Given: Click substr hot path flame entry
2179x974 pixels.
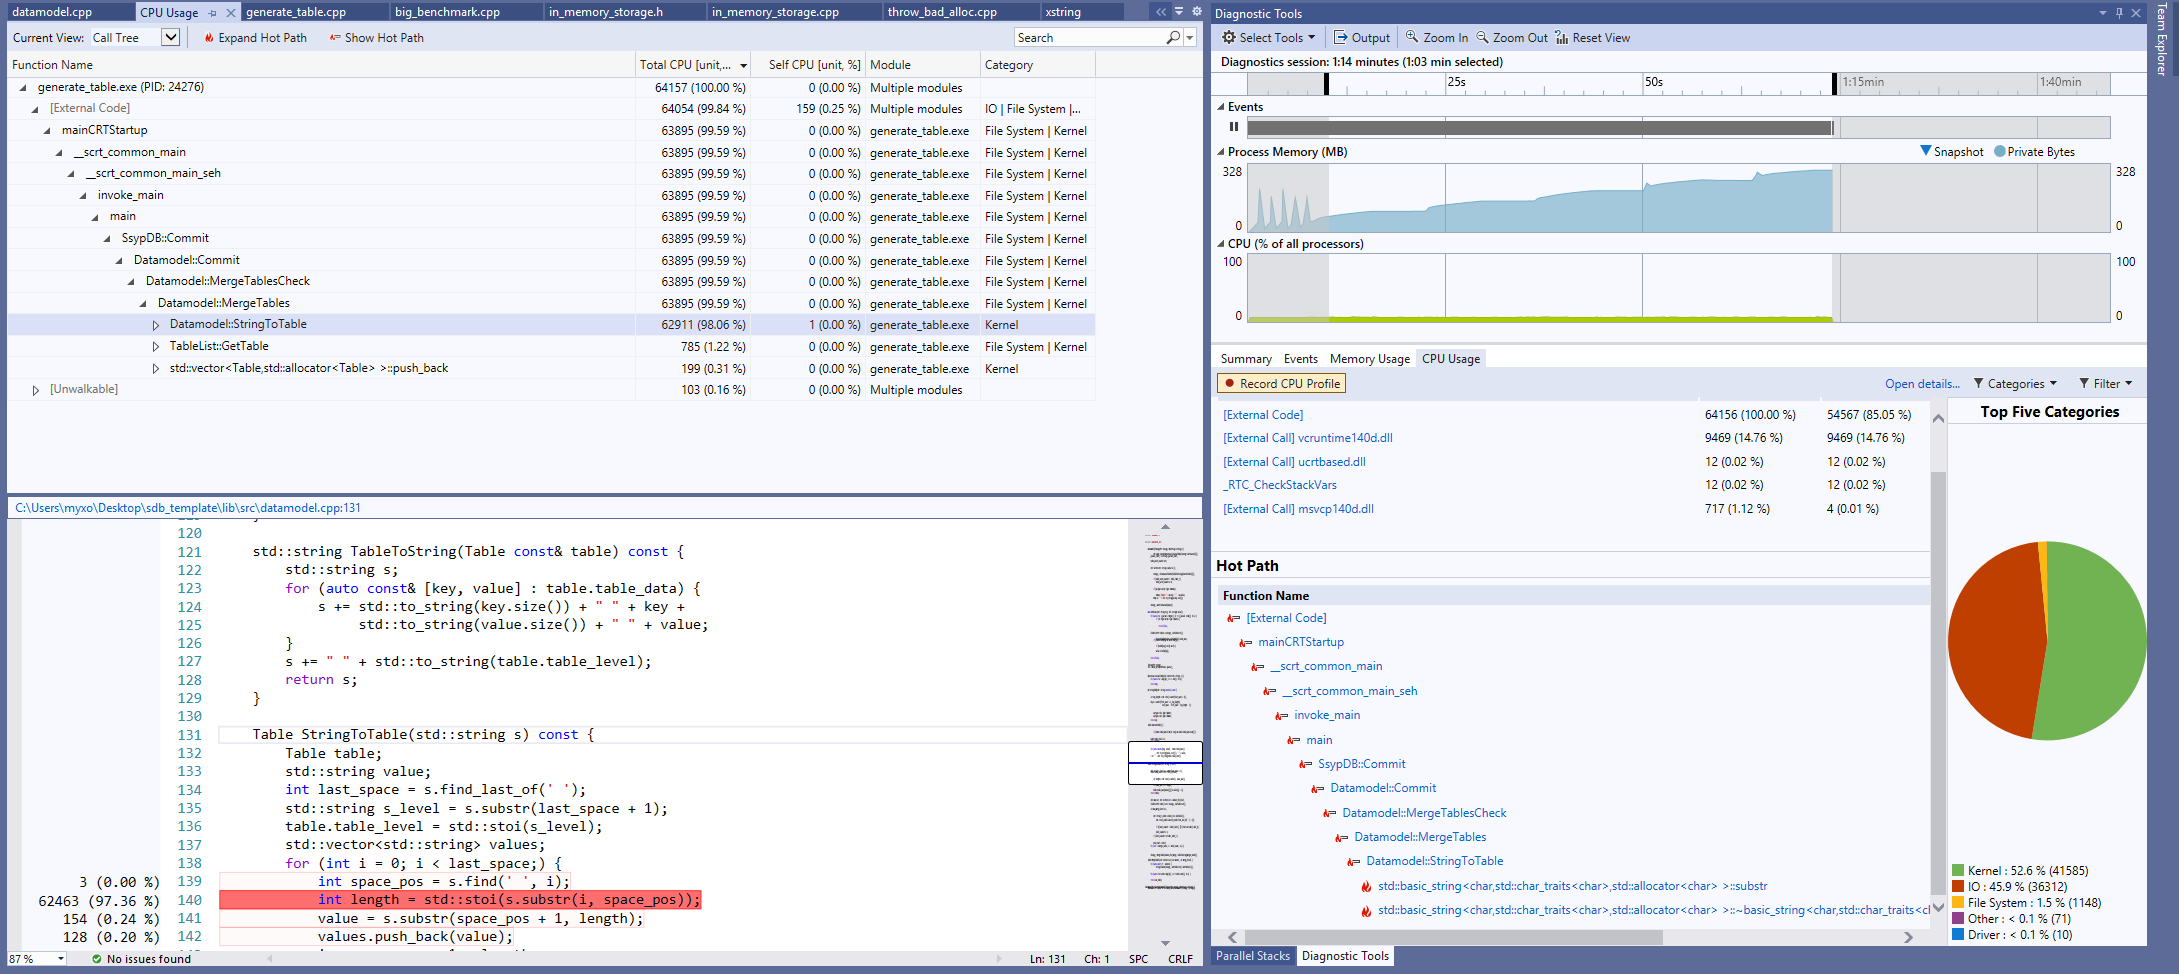Looking at the screenshot, I should point(1572,886).
